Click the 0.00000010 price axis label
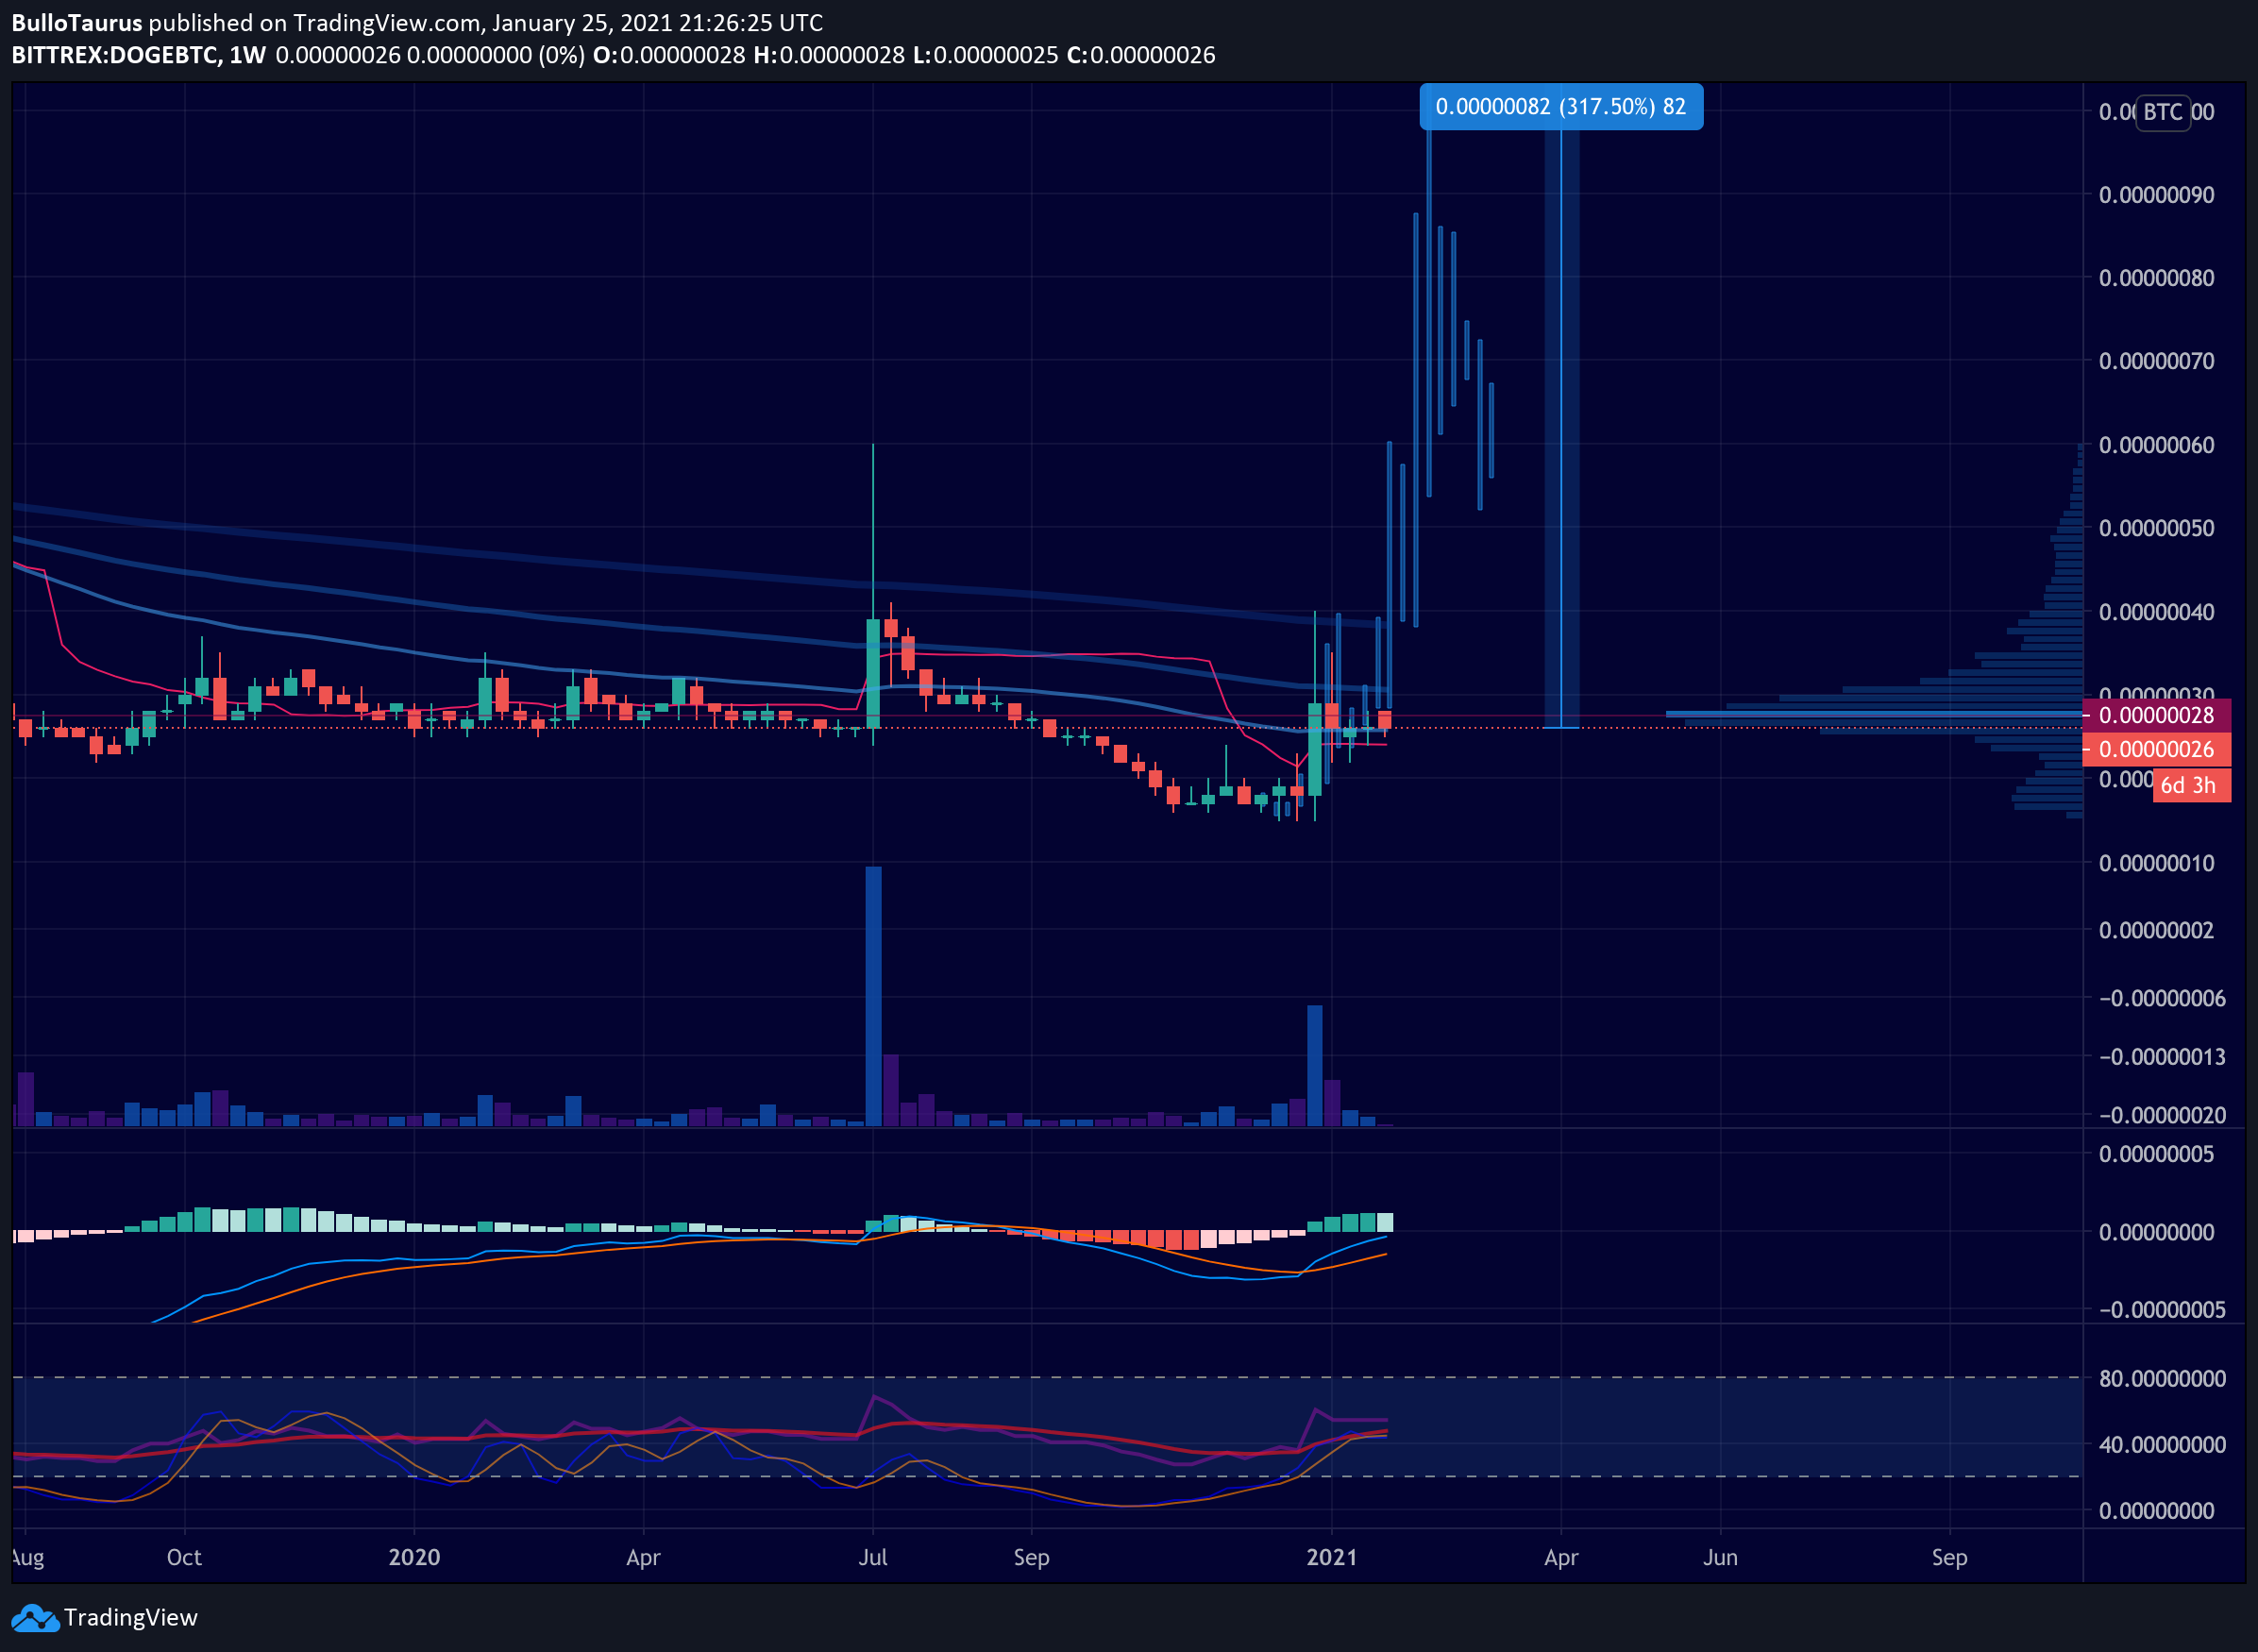Image resolution: width=2258 pixels, height=1652 pixels. [x=2156, y=862]
